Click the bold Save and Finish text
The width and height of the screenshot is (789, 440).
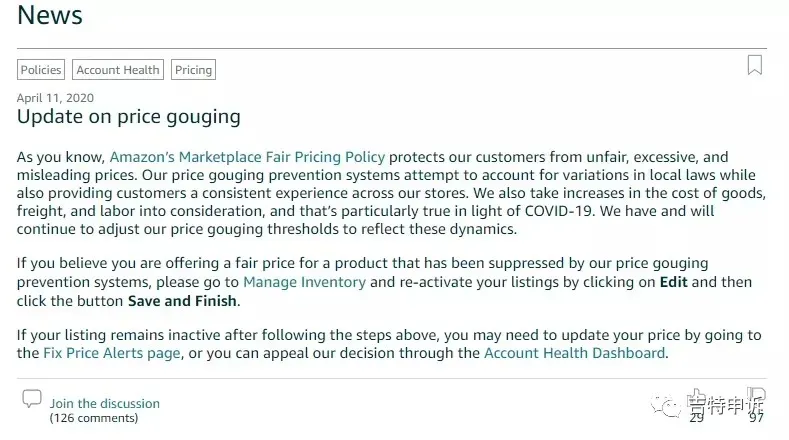pos(182,301)
